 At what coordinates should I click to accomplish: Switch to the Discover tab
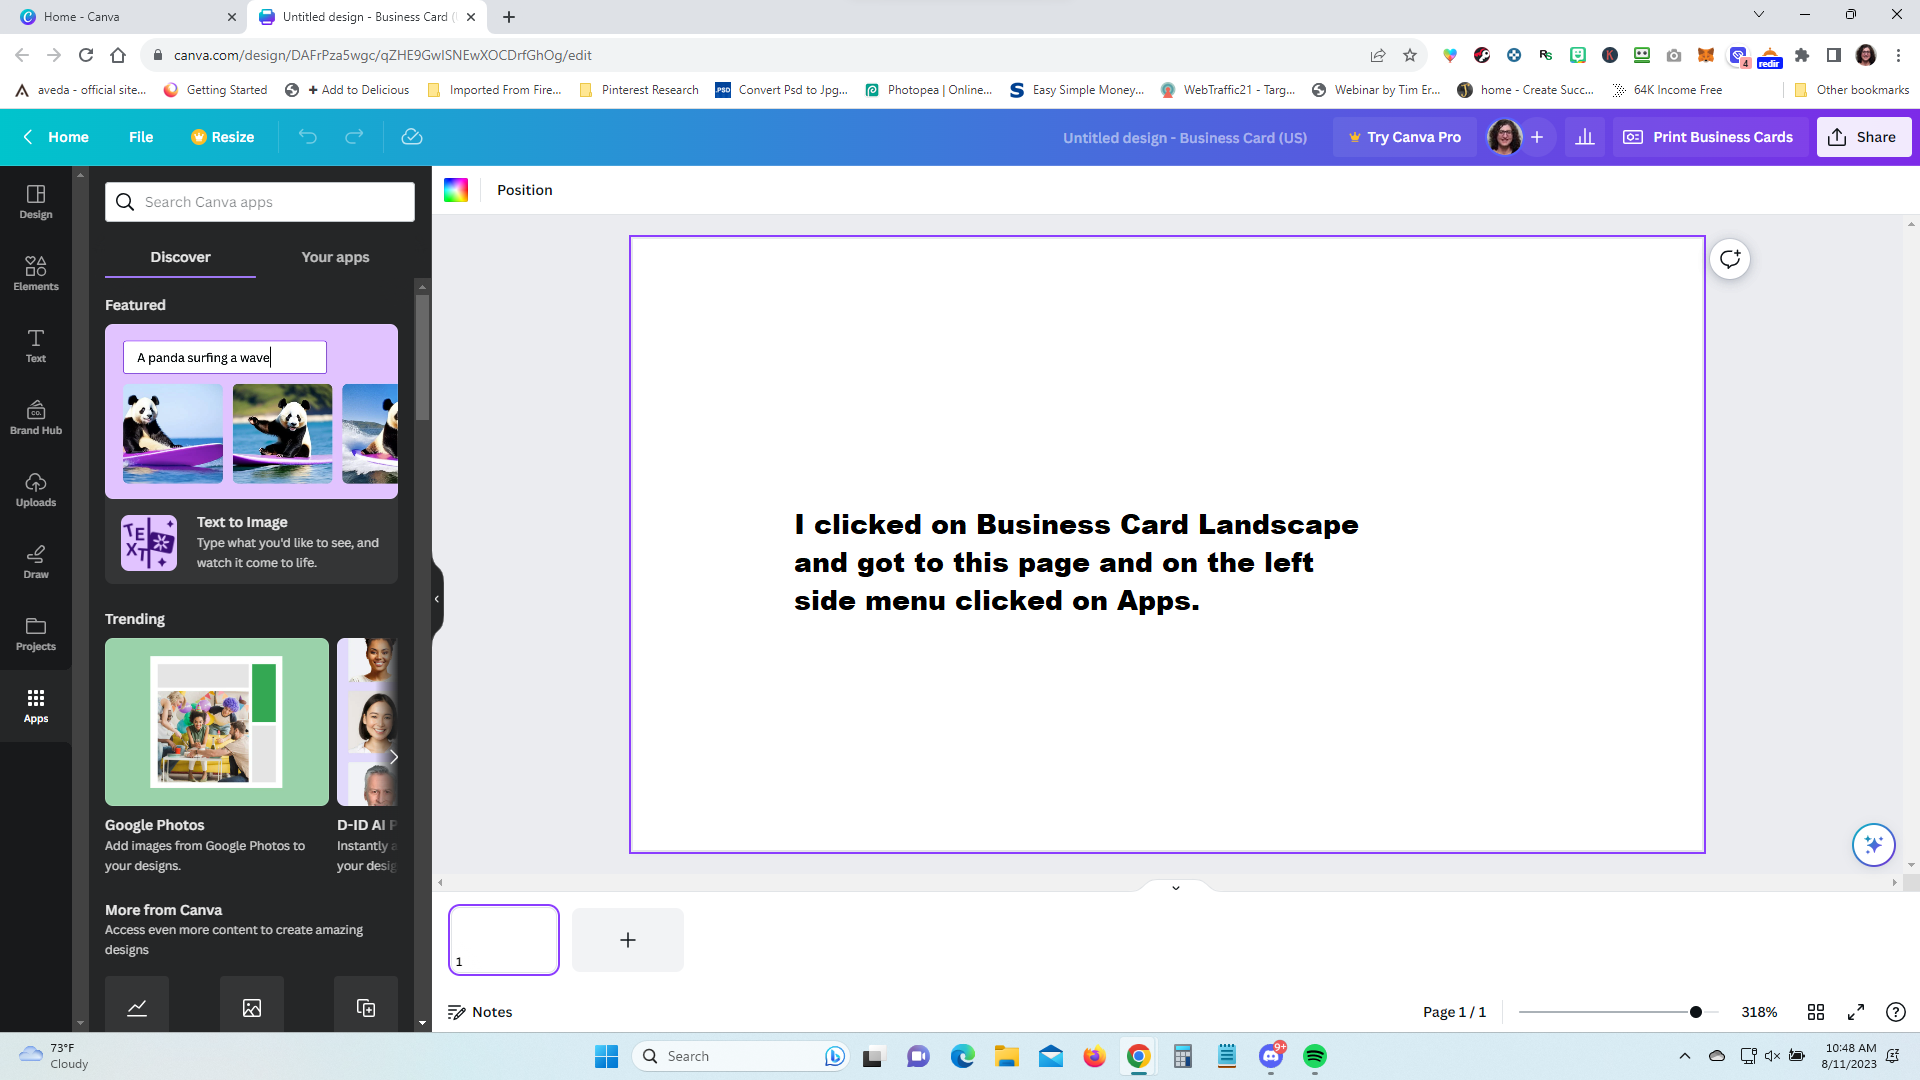pyautogui.click(x=180, y=257)
